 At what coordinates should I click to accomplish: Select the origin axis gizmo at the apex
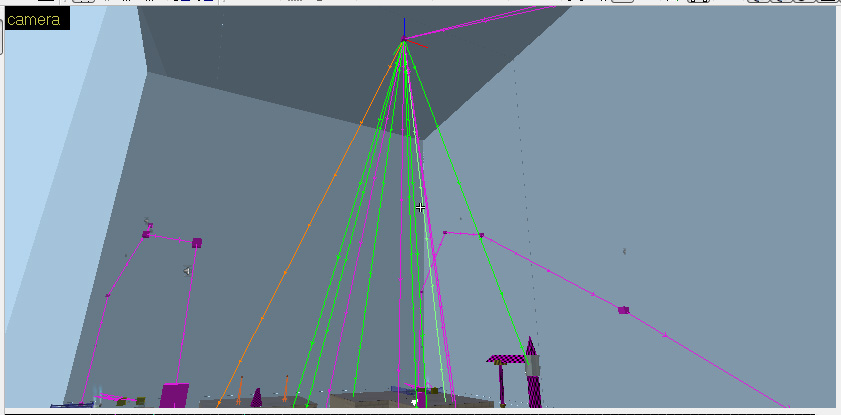404,40
